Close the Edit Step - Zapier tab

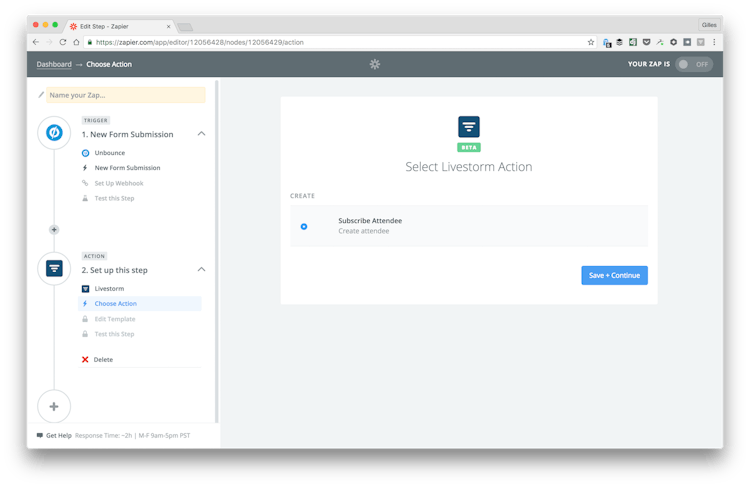(x=168, y=26)
